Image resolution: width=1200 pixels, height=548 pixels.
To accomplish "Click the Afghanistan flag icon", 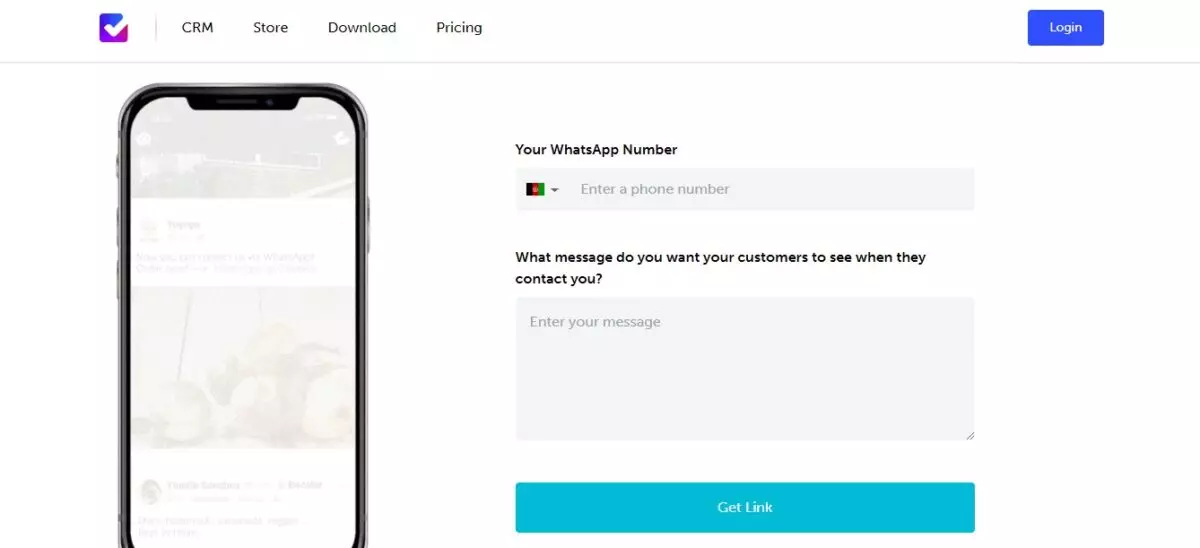I will coord(535,189).
